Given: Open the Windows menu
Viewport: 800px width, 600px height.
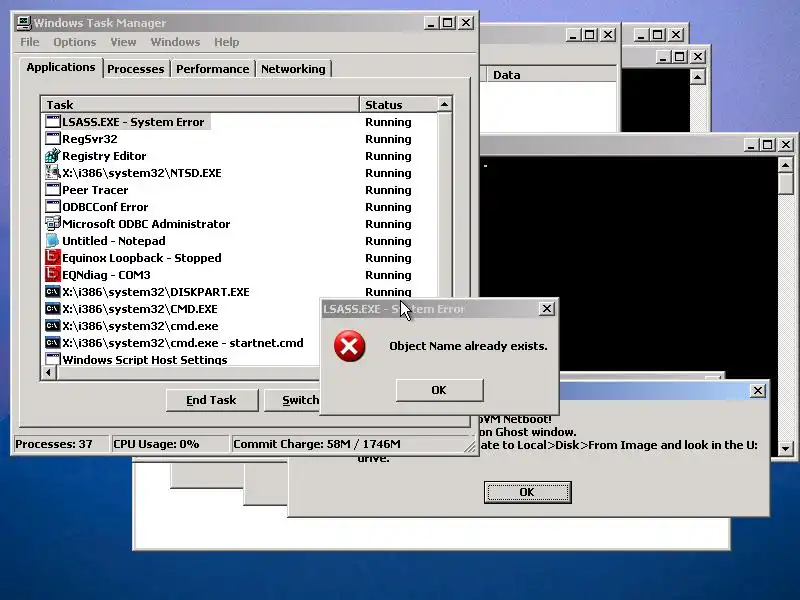Looking at the screenshot, I should click(175, 42).
